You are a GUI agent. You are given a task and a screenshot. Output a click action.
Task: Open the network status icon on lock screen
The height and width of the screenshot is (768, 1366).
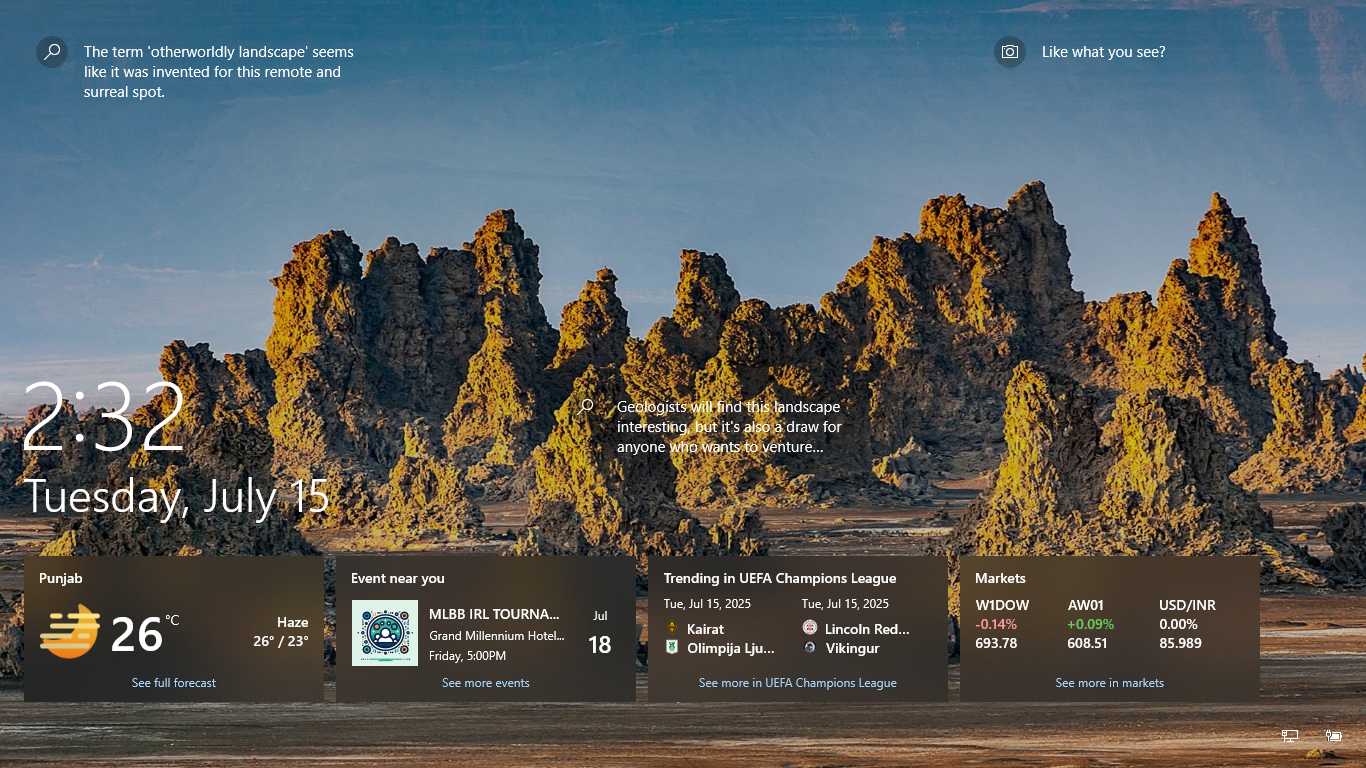[1290, 736]
